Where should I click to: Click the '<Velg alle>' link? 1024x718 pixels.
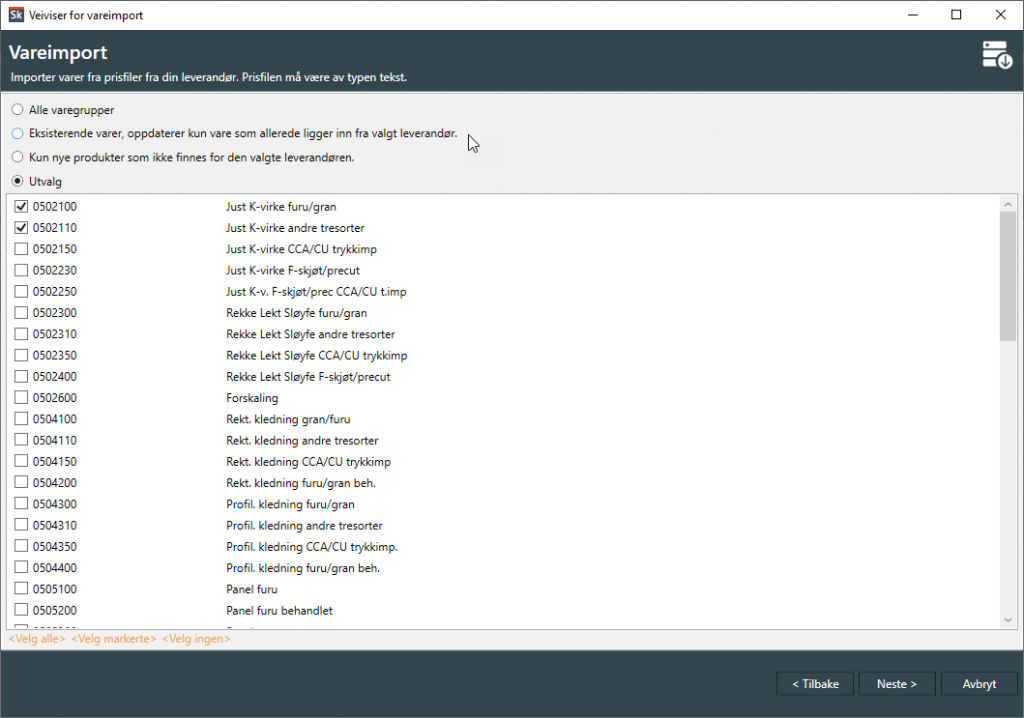point(37,638)
